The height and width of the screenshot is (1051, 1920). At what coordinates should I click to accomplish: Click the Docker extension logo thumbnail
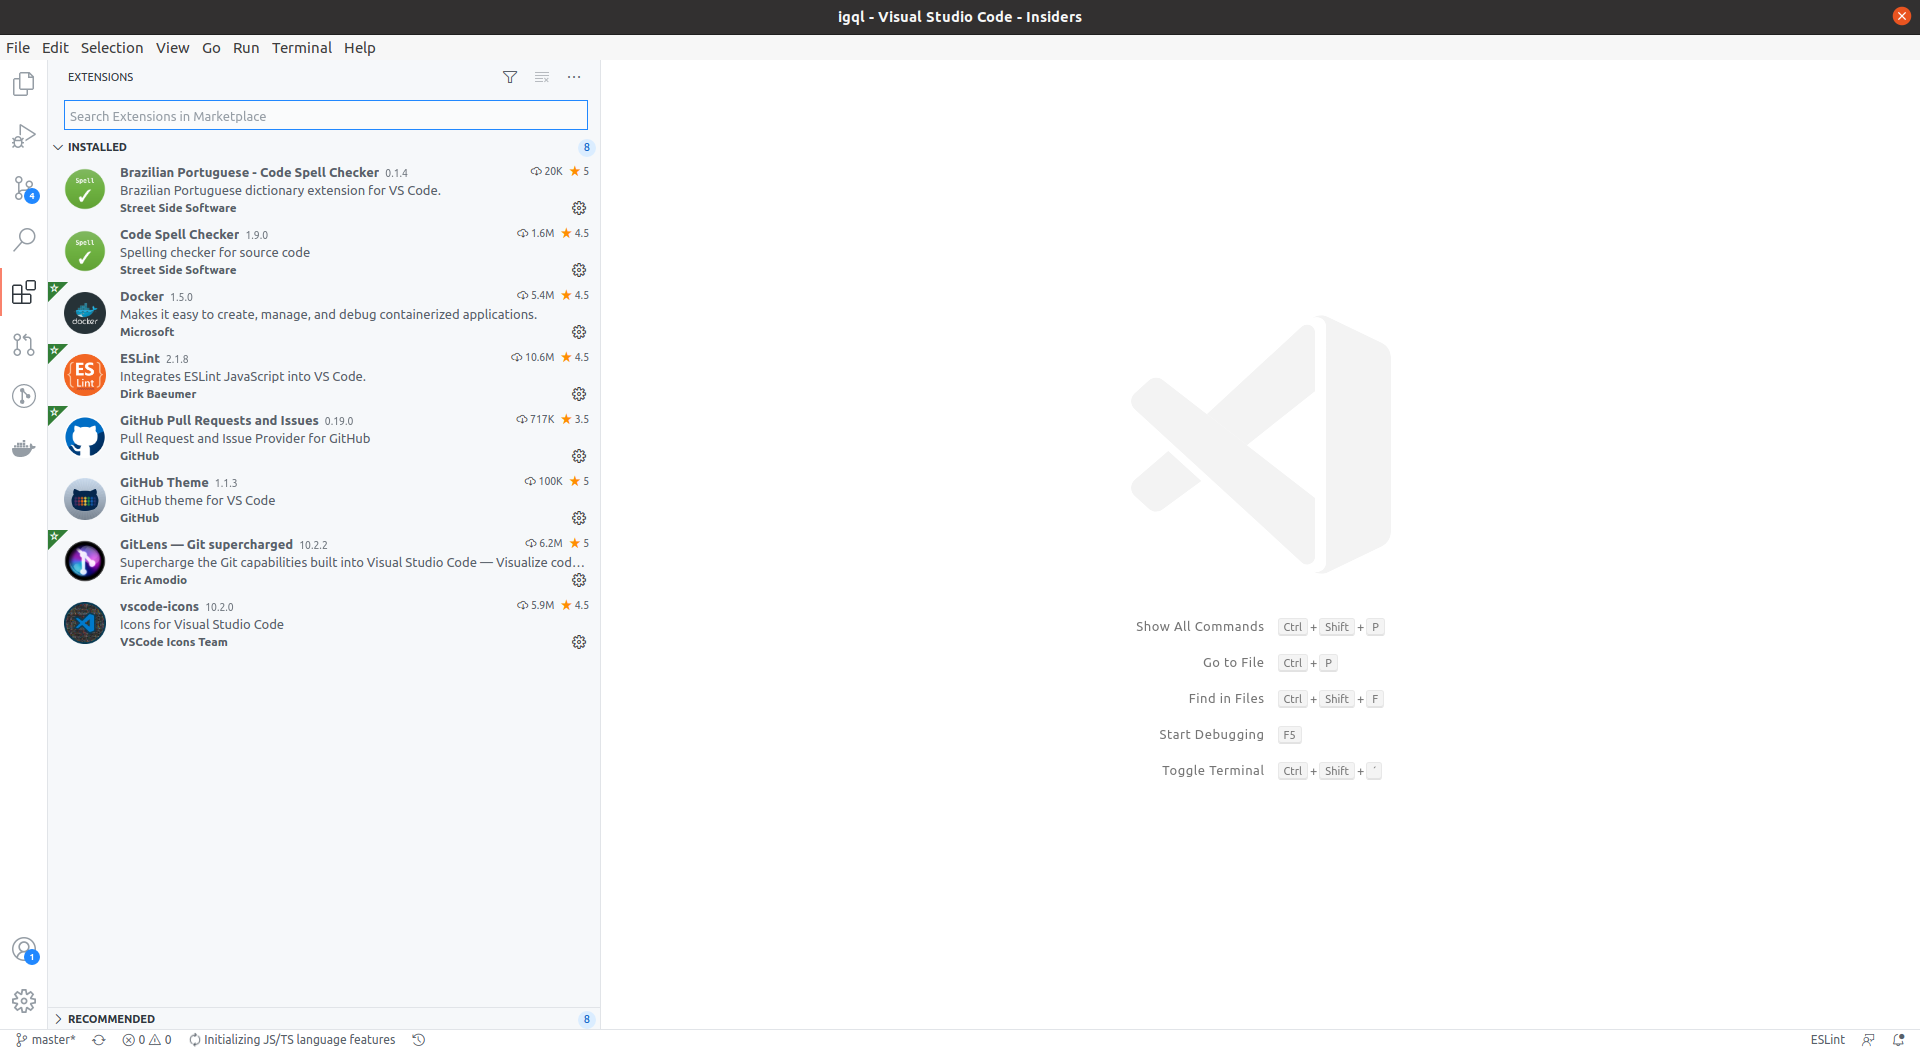[x=85, y=313]
